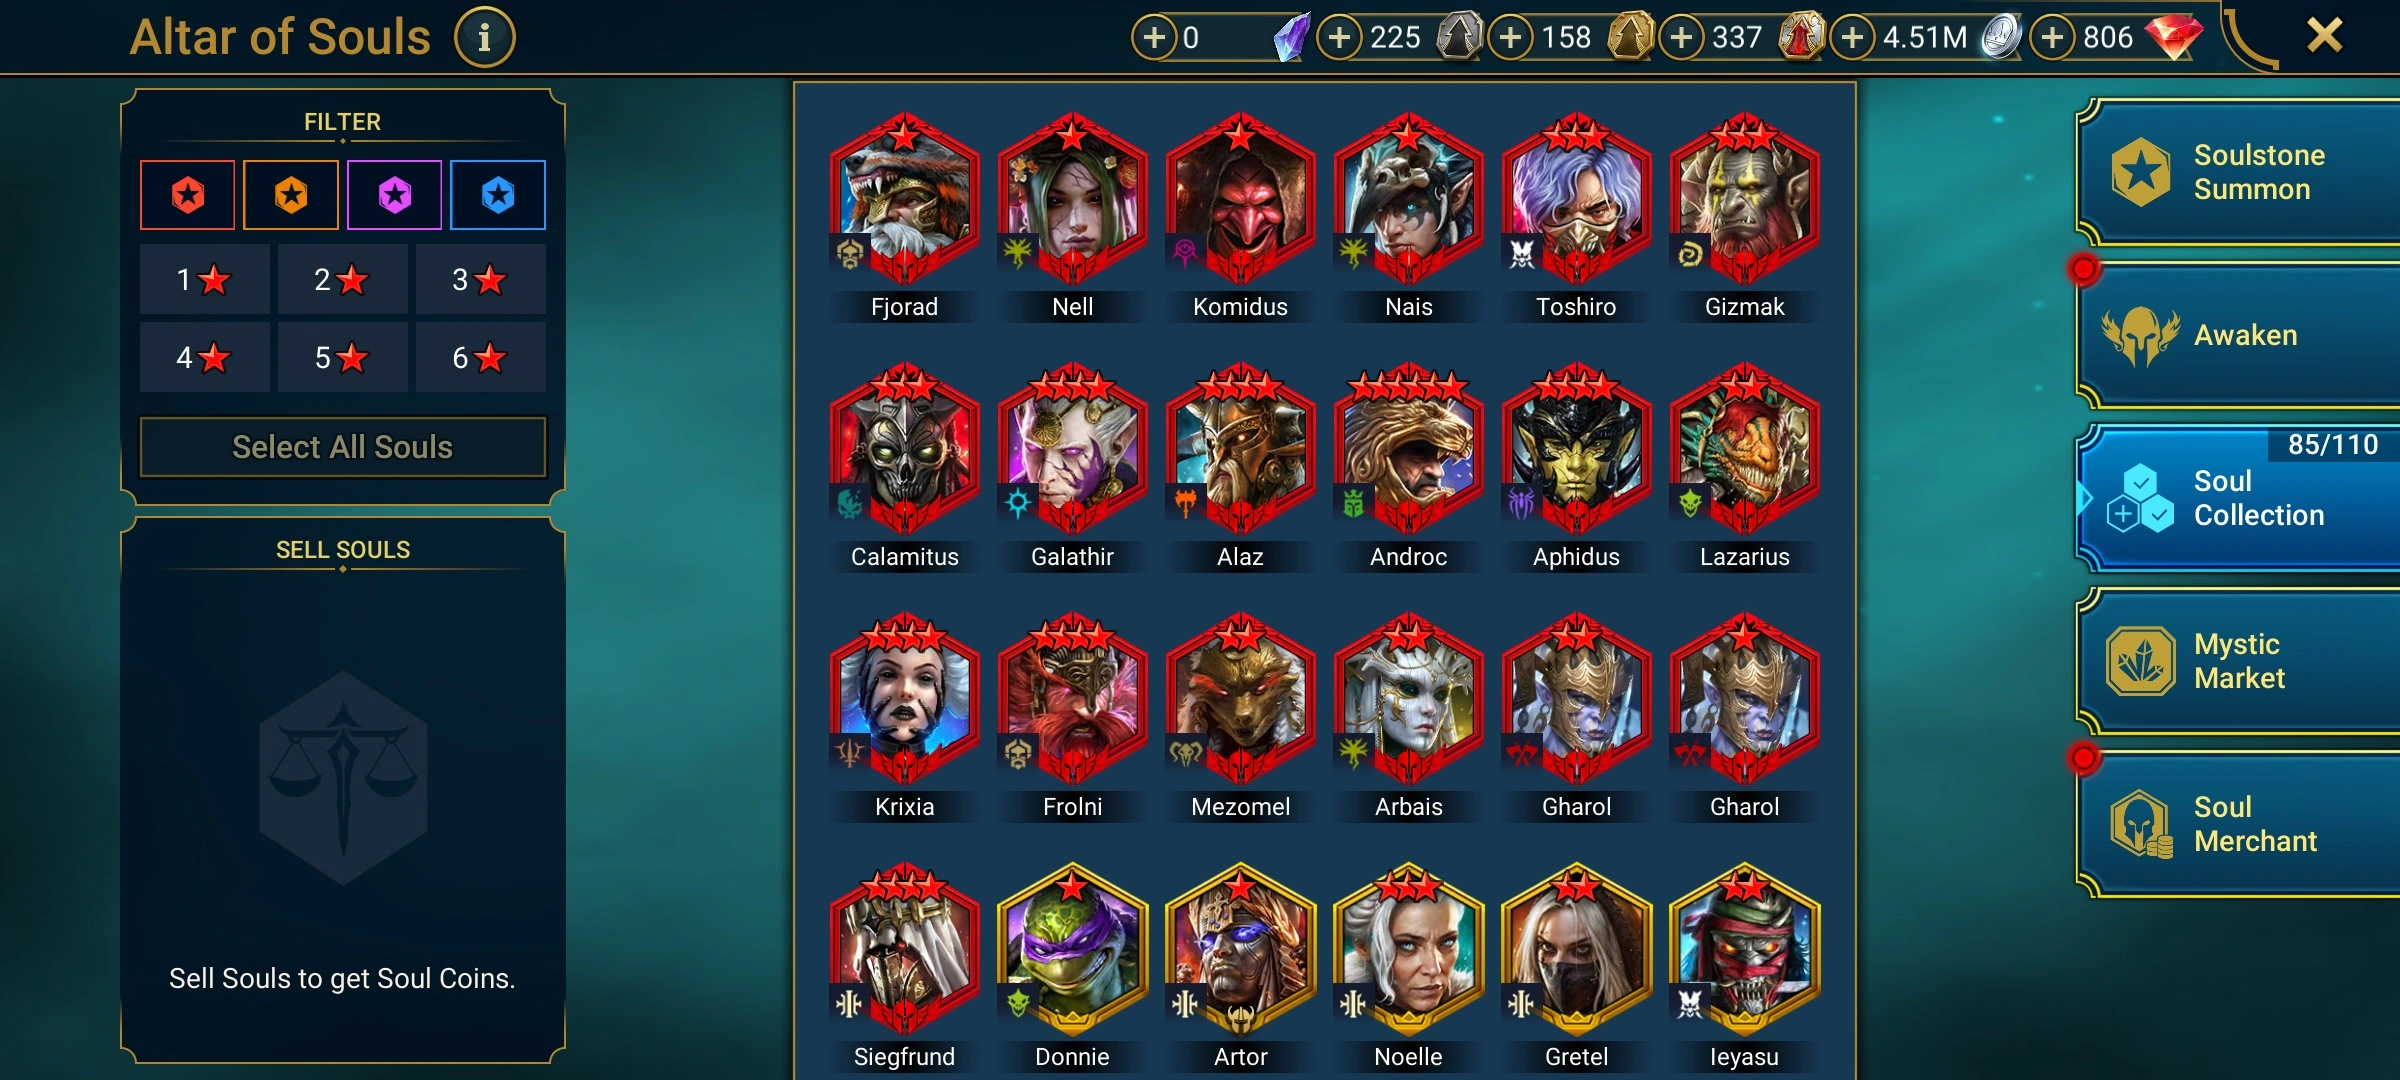Filter souls by 6 stars
The image size is (2400, 1080).
(480, 357)
